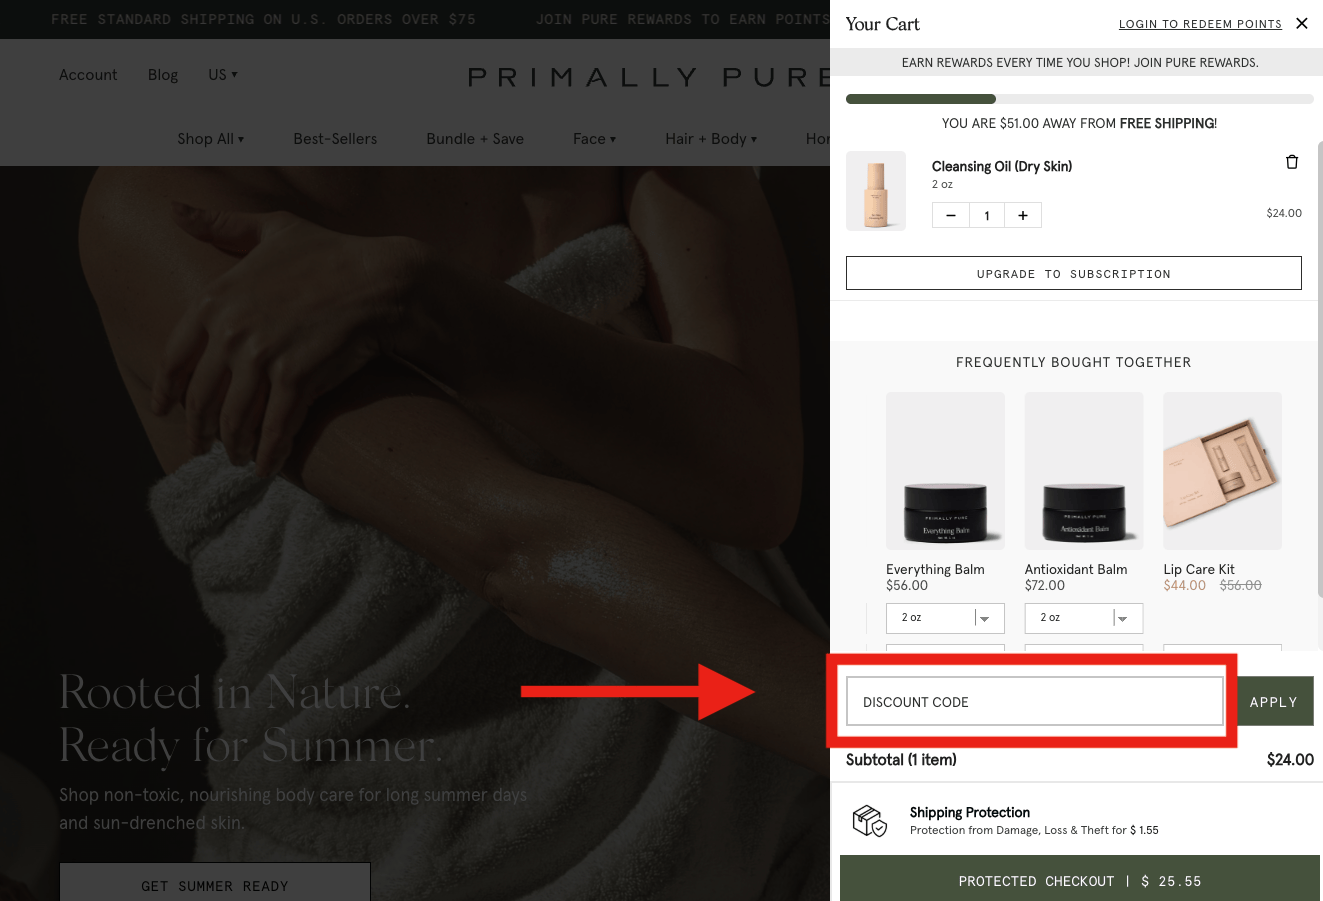
Task: Click the Shipping Protection package icon
Action: pyautogui.click(x=869, y=821)
